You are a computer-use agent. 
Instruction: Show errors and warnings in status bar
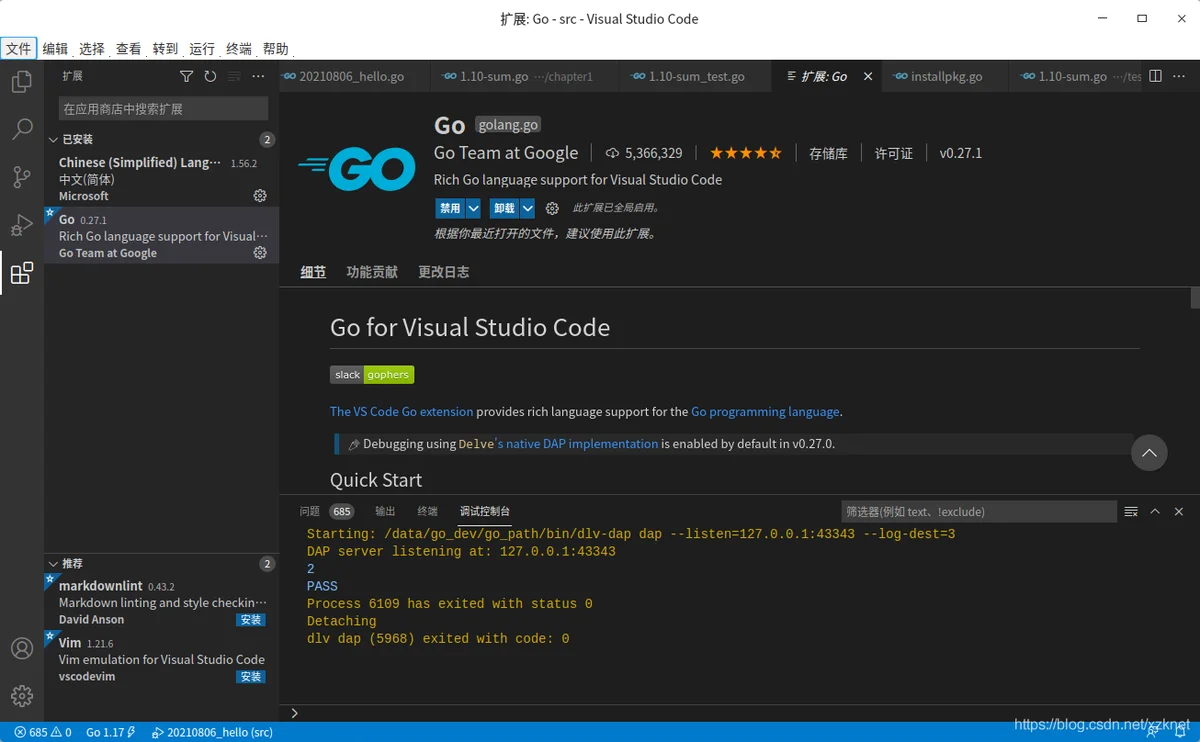click(42, 732)
